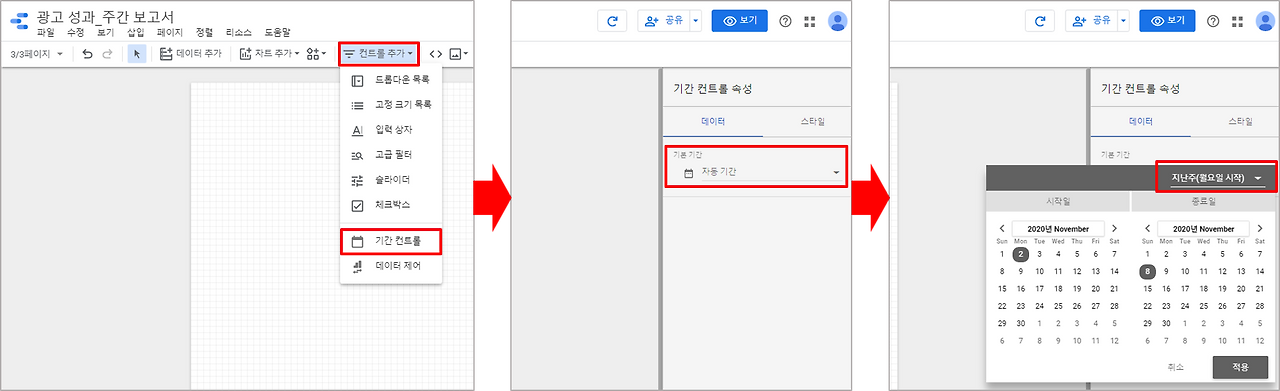Choose 입력 상자 from the control menu
The width and height of the screenshot is (1280, 391).
click(x=391, y=130)
